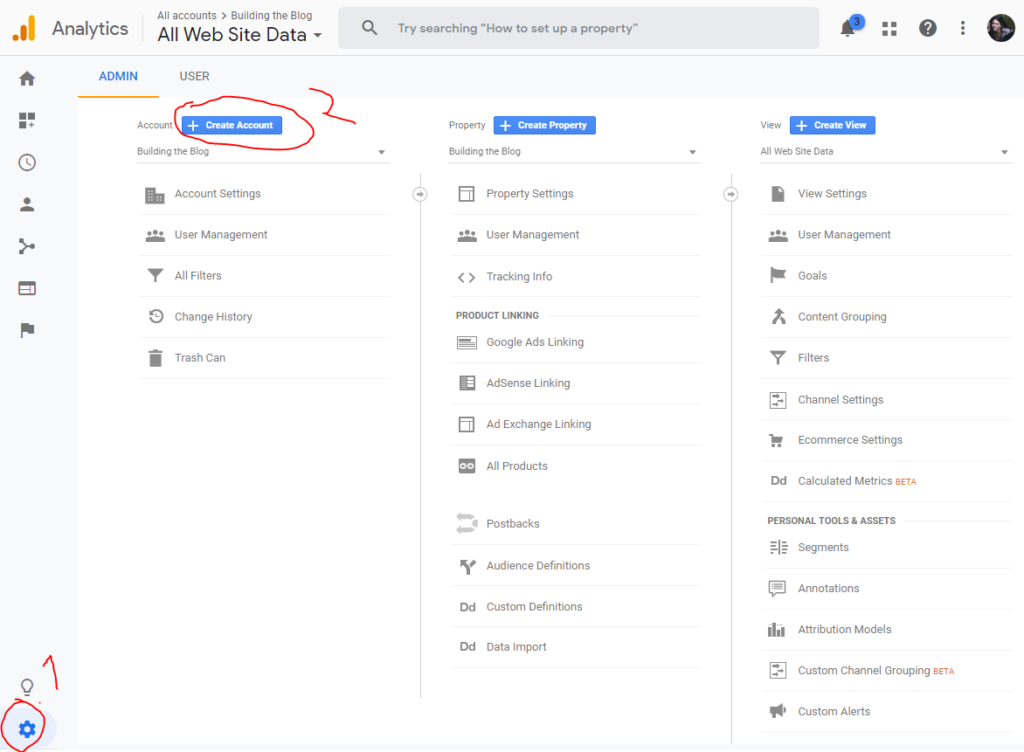1024x752 pixels.
Task: Open the Home icon in the left sidebar
Action: [x=27, y=76]
